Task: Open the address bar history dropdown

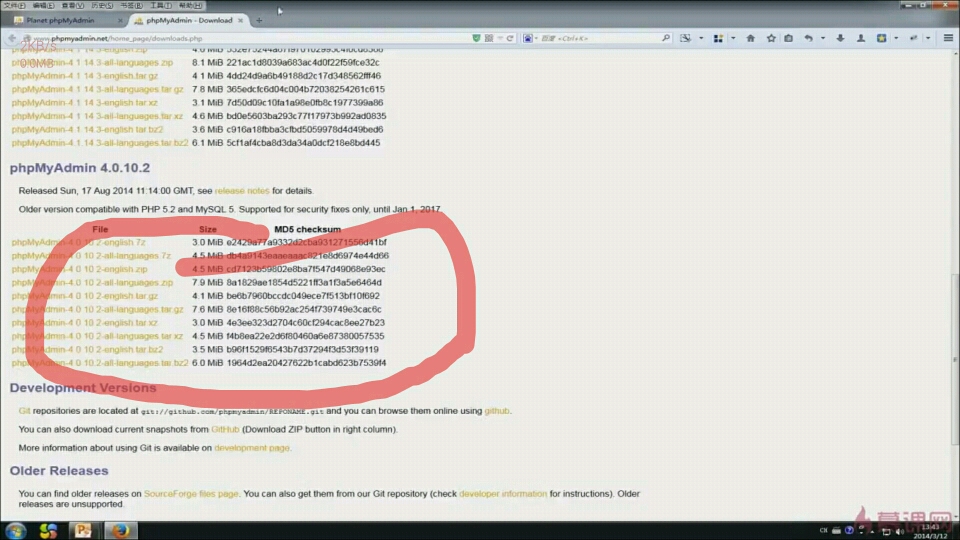Action: (500, 38)
